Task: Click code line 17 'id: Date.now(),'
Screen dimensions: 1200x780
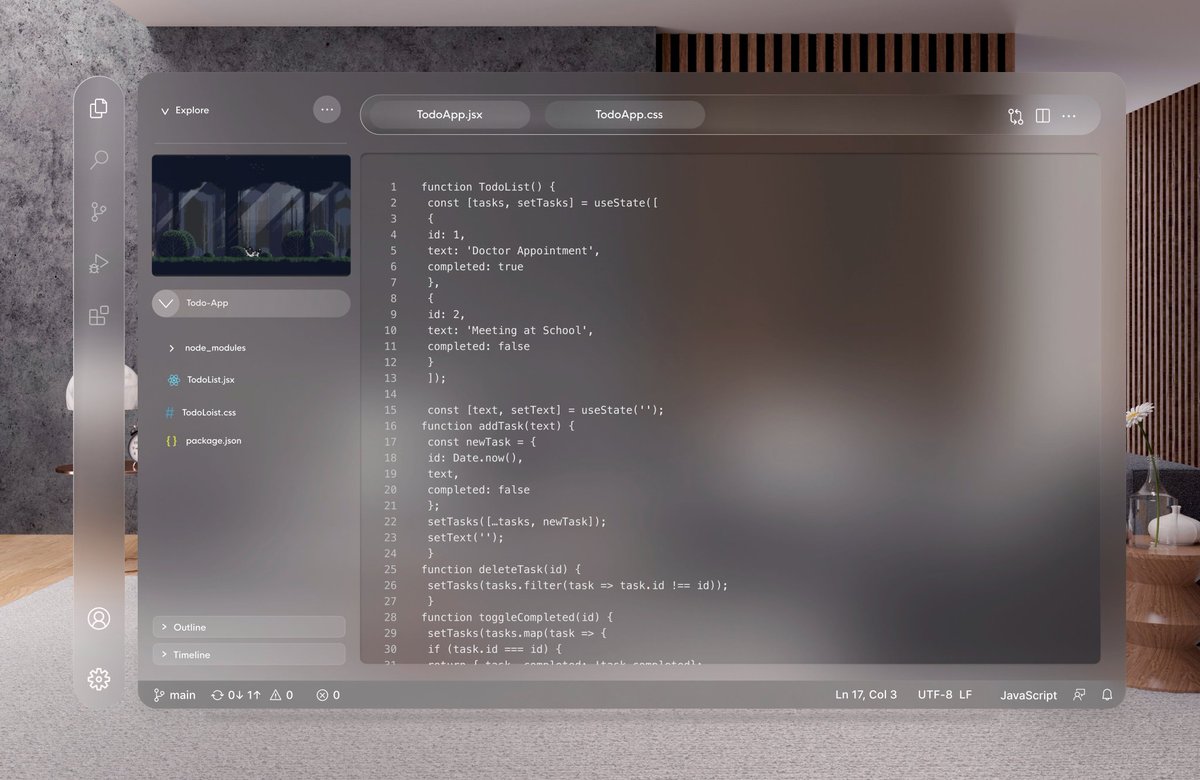Action: pyautogui.click(x=475, y=458)
